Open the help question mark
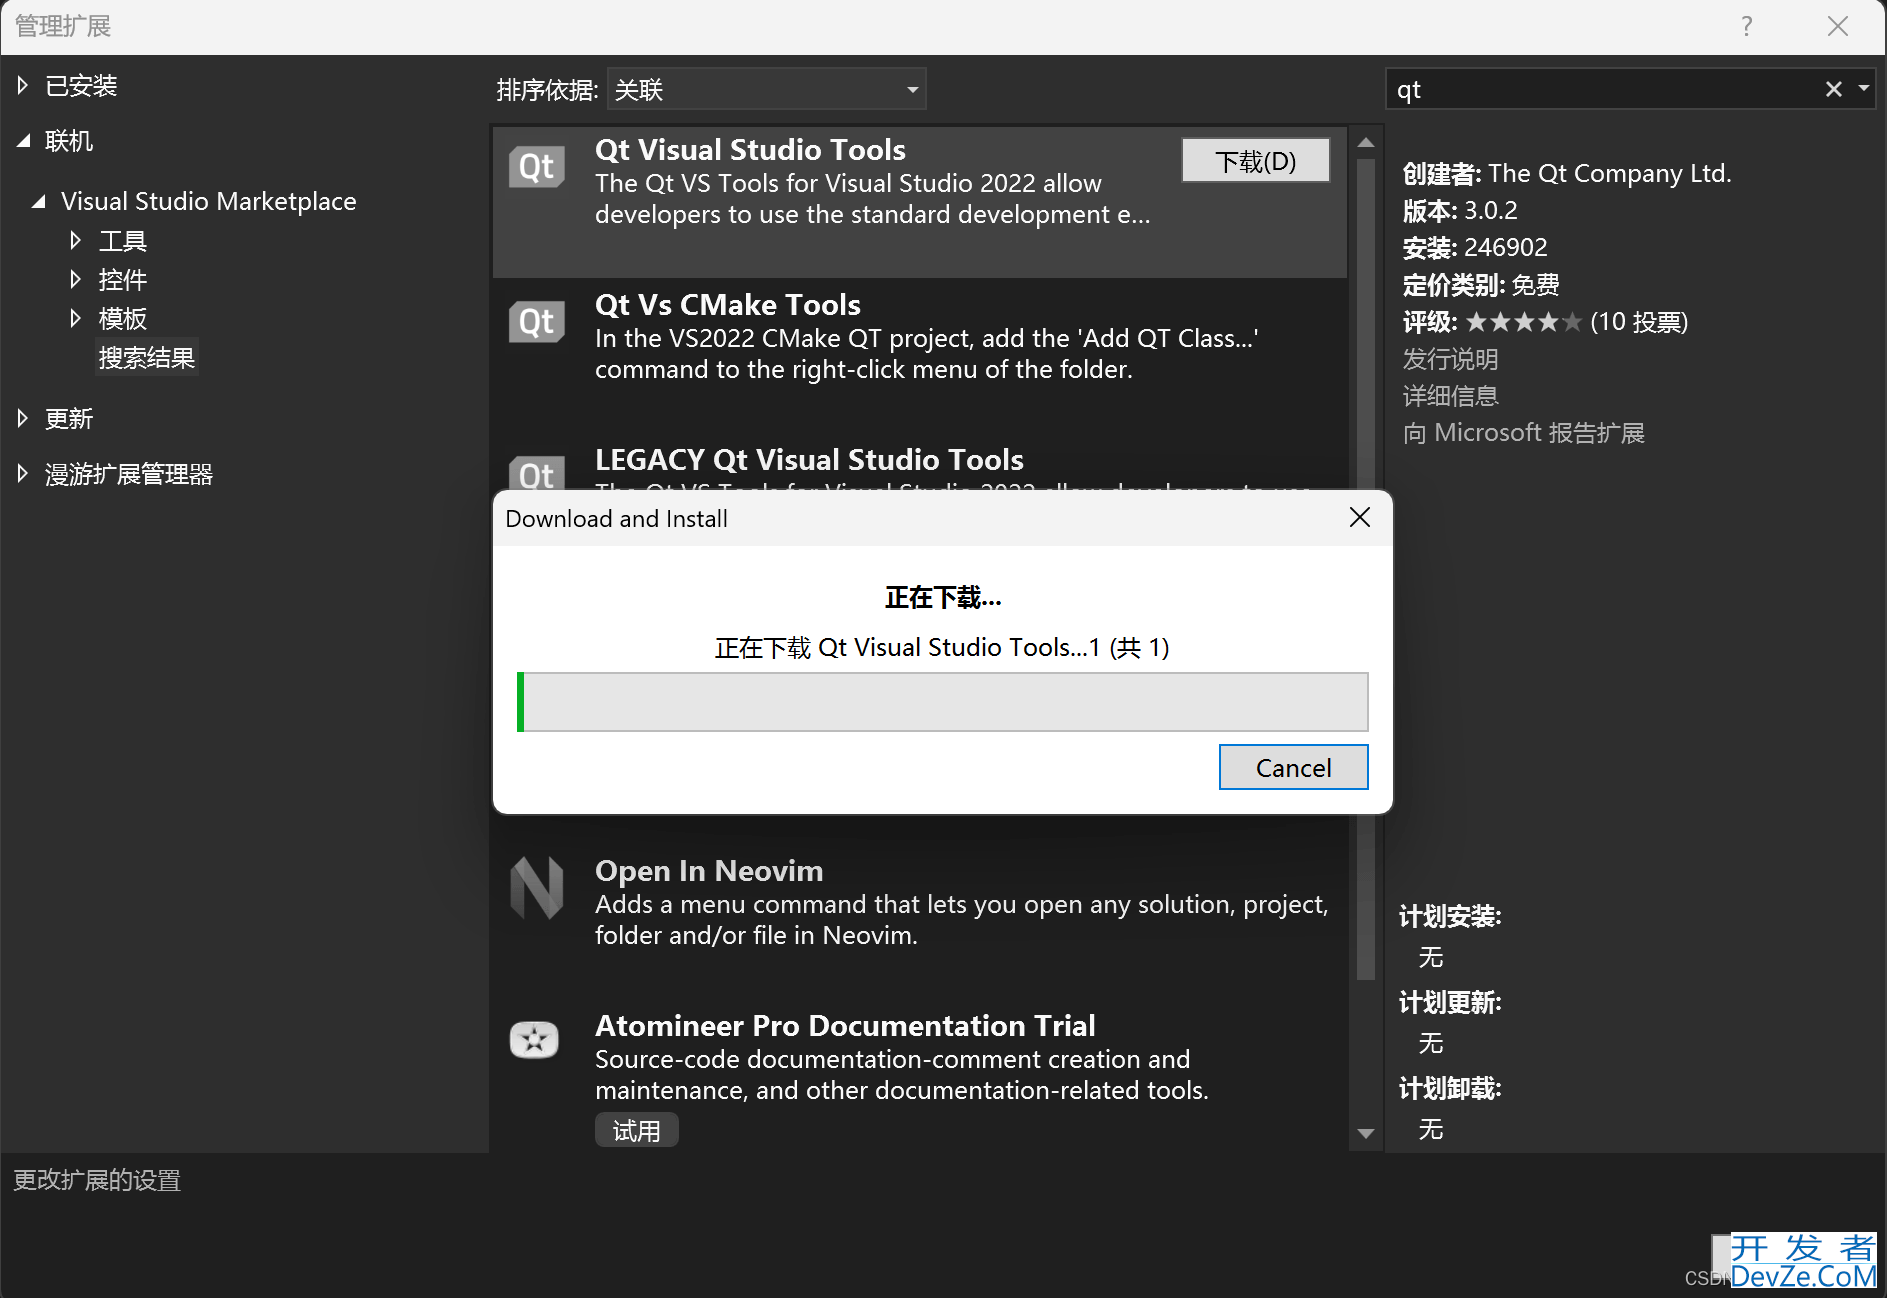 1746,26
